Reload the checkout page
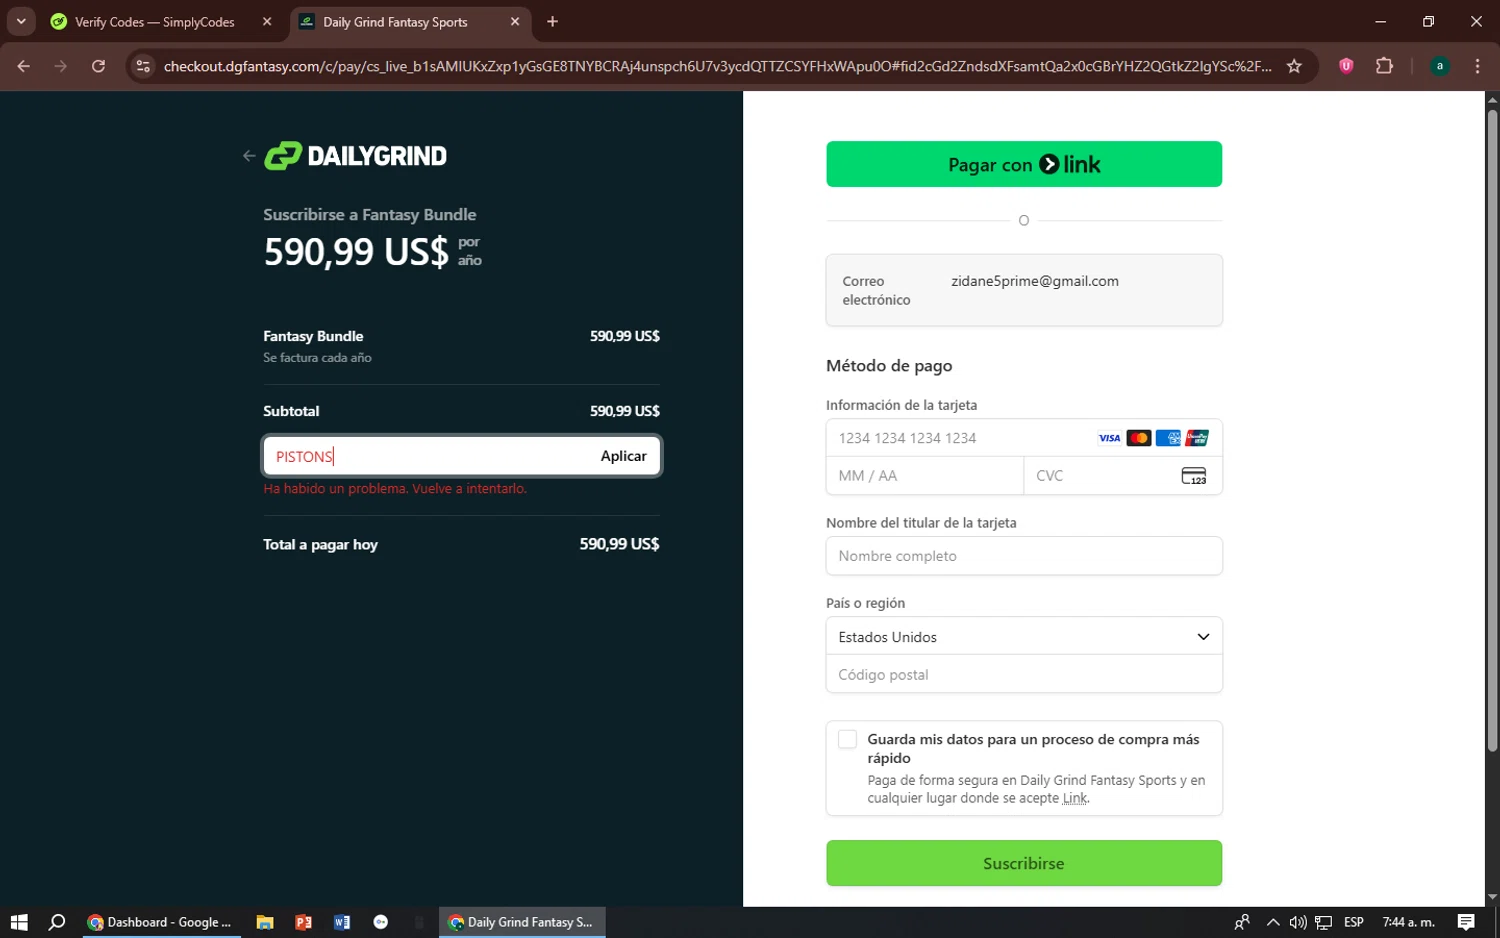The image size is (1500, 938). [x=98, y=66]
